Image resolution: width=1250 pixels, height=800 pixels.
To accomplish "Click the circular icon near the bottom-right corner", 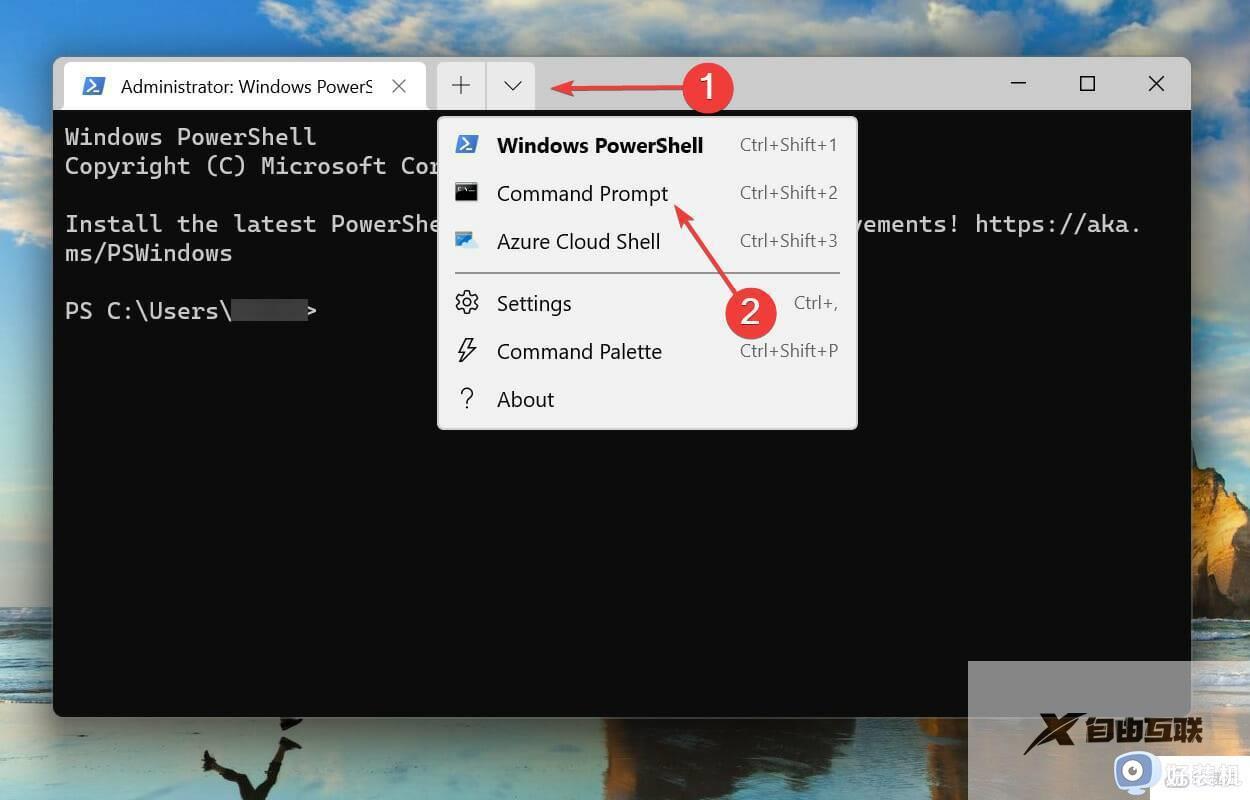I will click(1134, 771).
